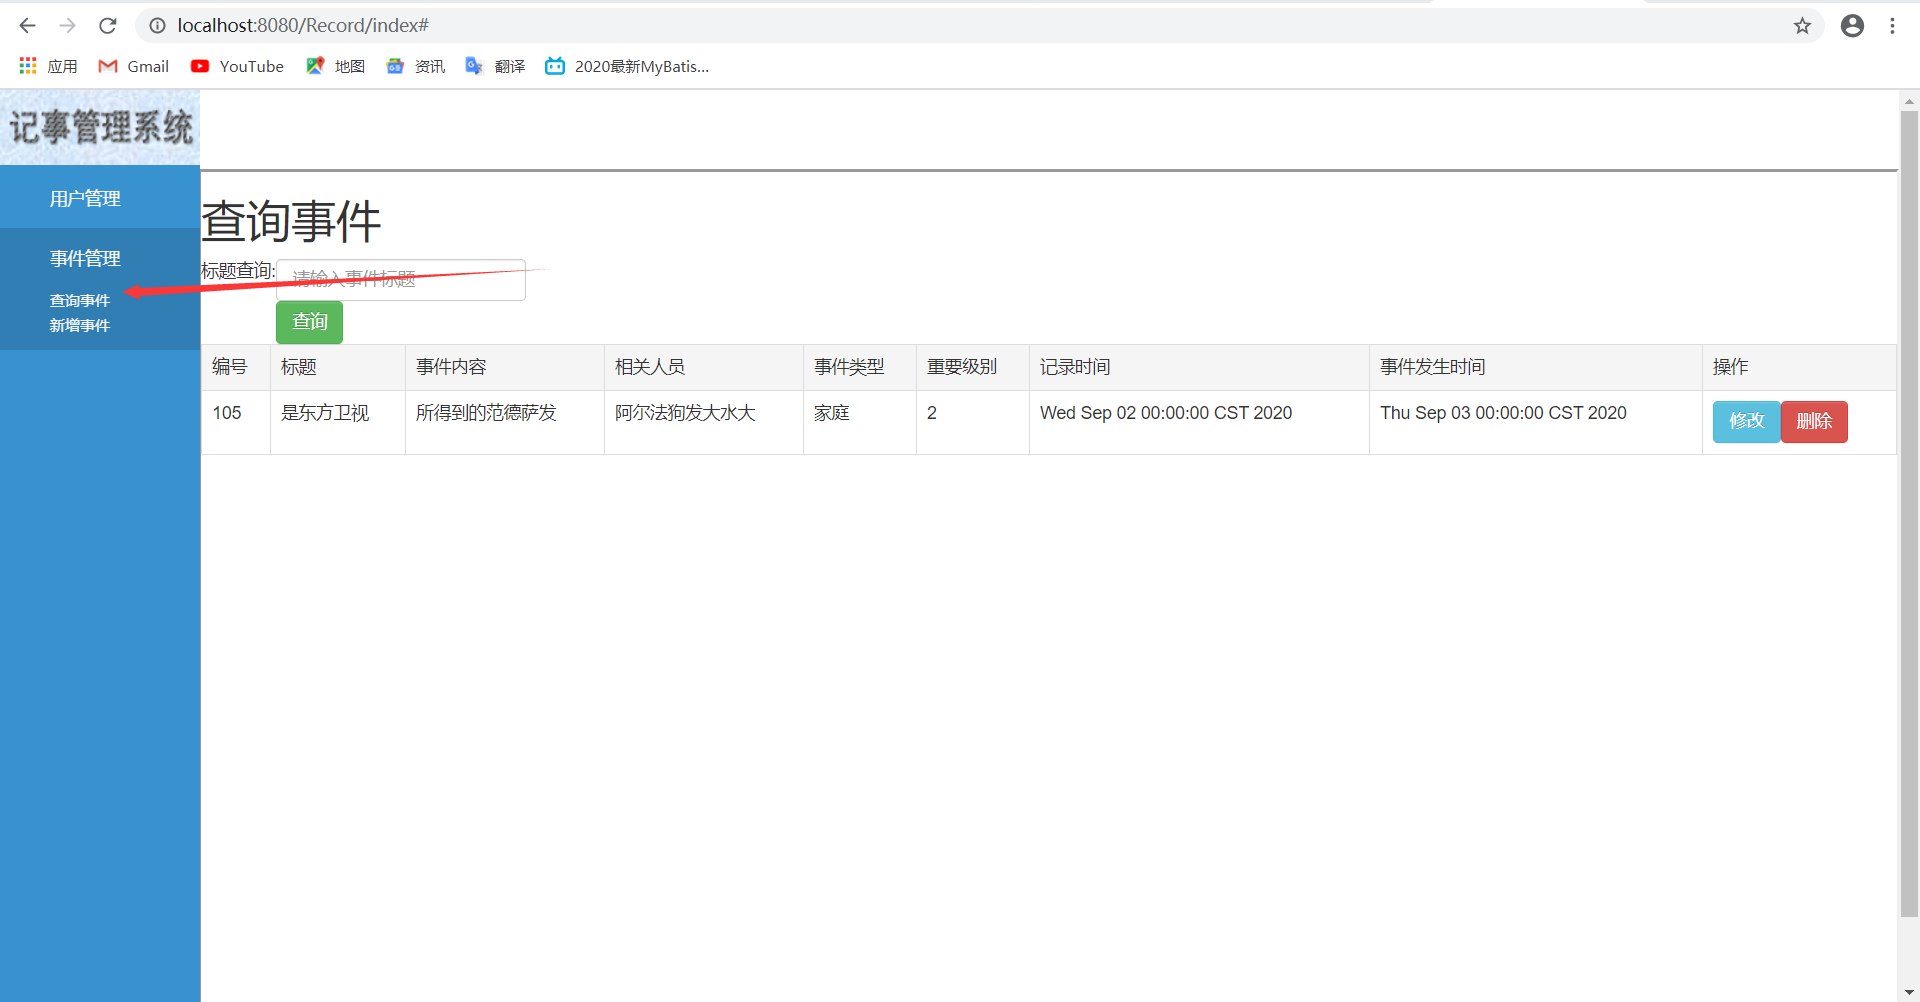
Task: Click the 查询事件 page heading
Action: point(291,221)
